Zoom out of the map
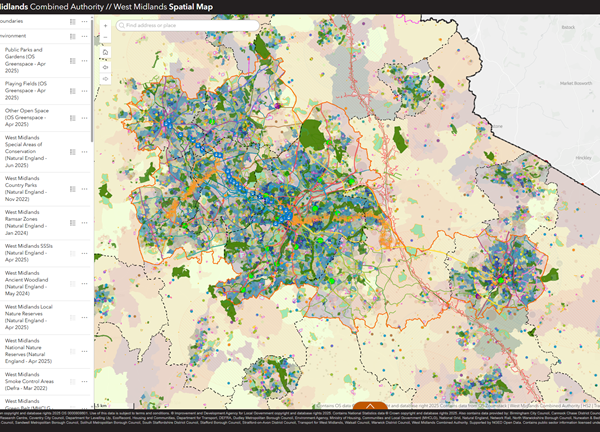600x432 pixels. coord(105,37)
